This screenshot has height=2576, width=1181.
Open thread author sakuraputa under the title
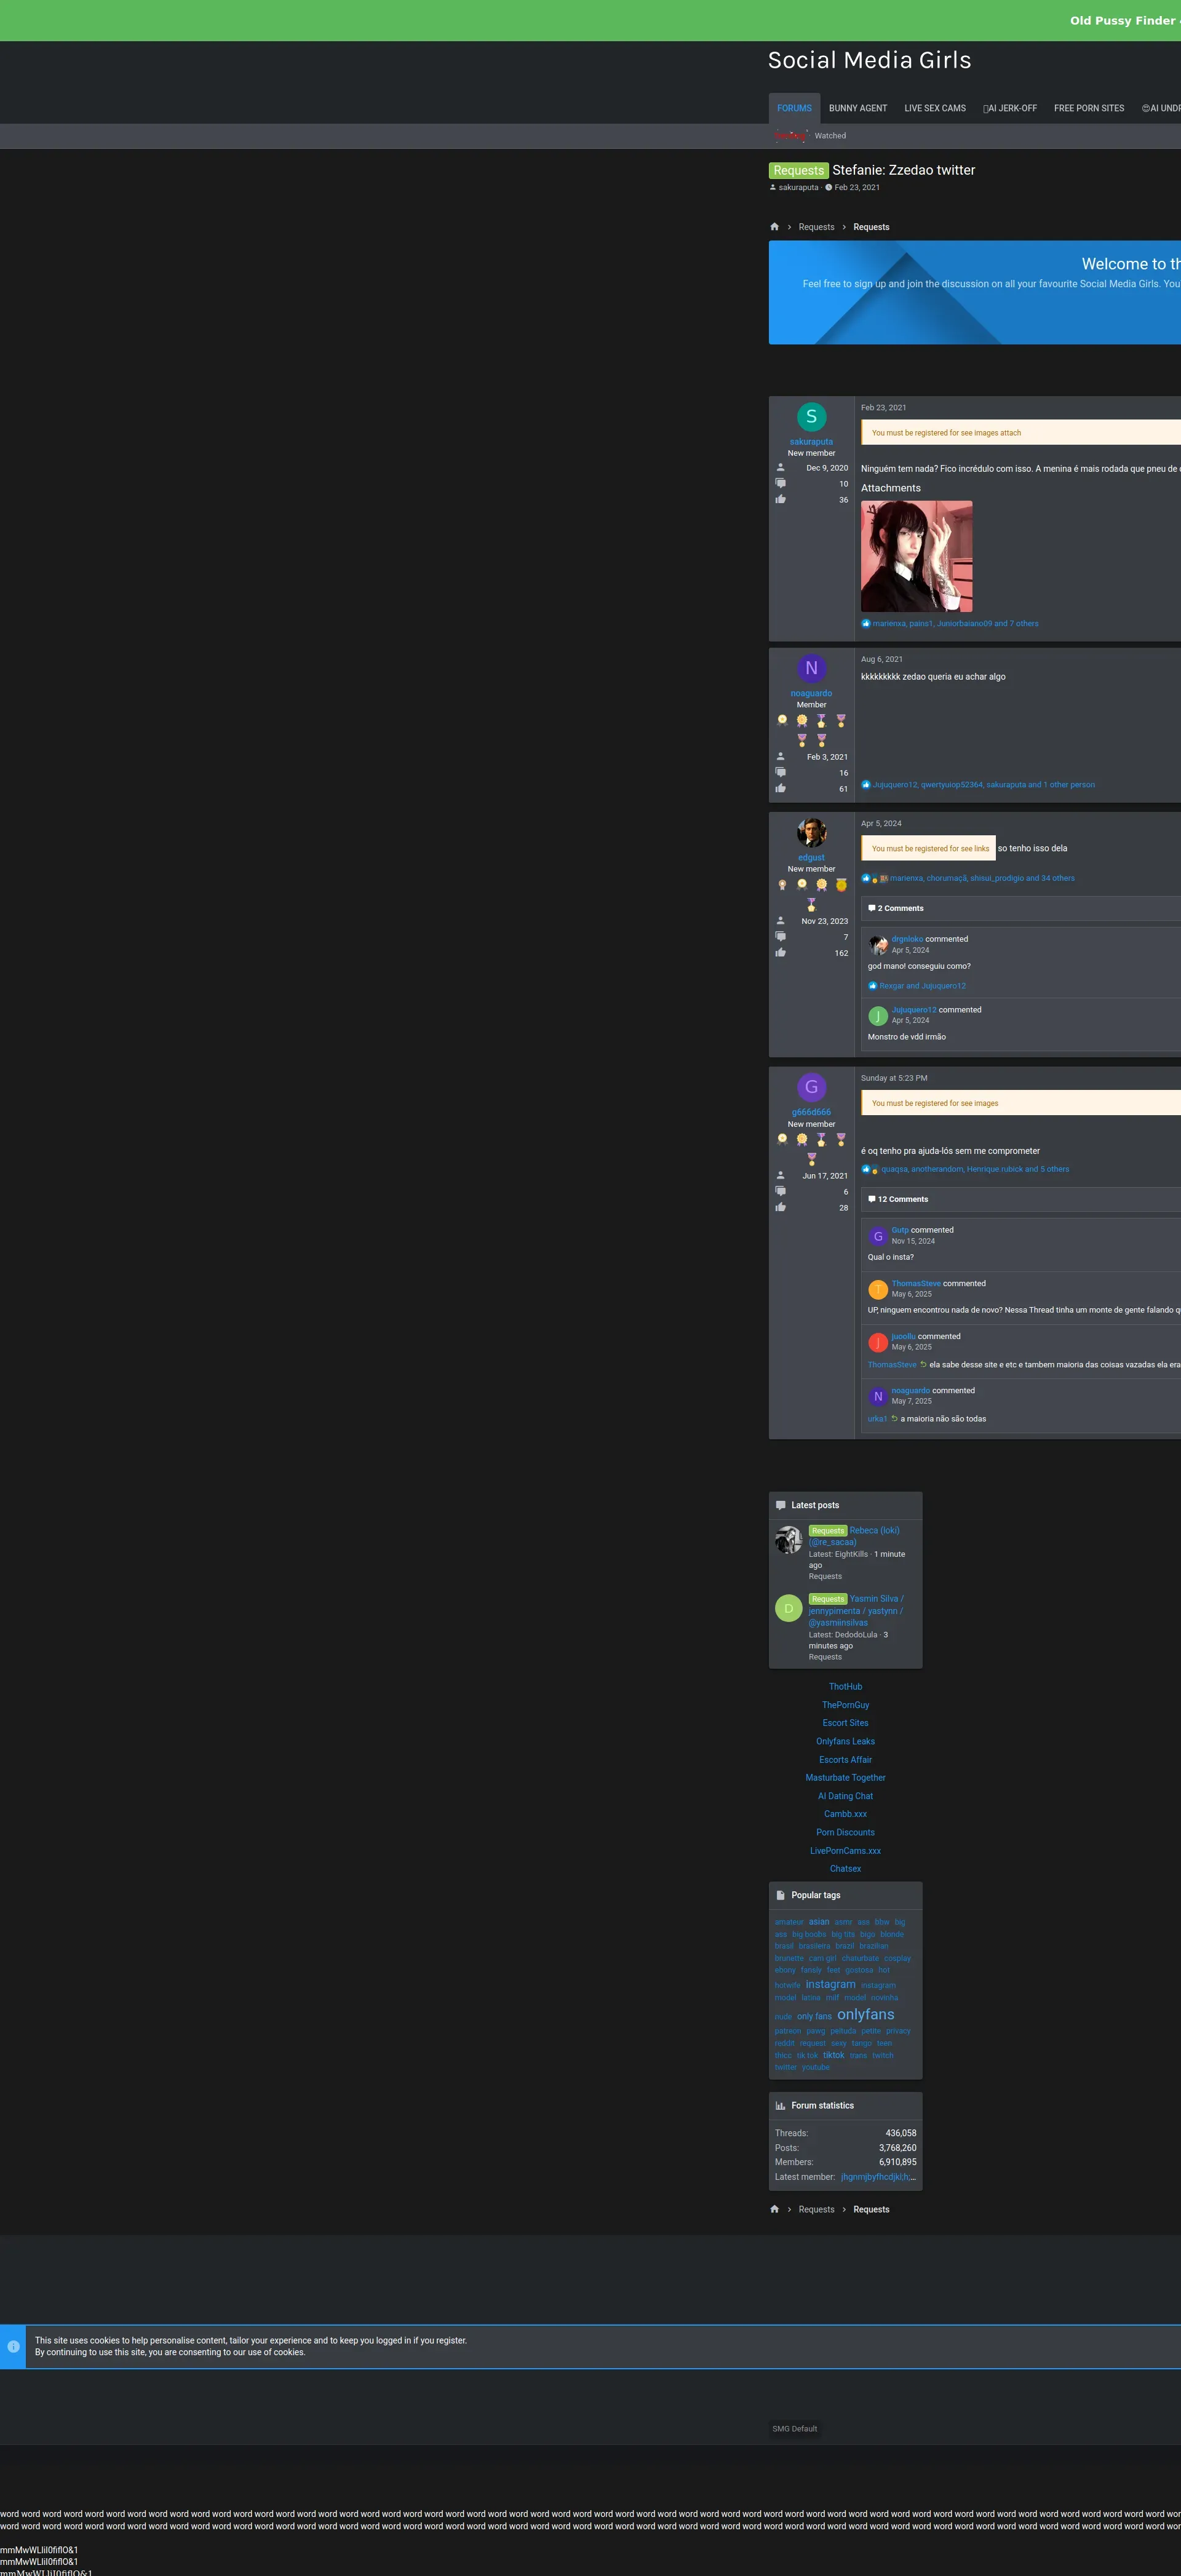[x=798, y=187]
